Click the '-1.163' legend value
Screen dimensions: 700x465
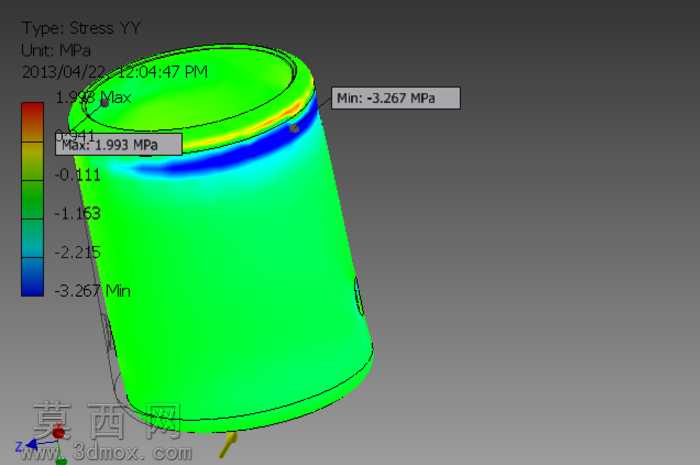click(x=78, y=214)
